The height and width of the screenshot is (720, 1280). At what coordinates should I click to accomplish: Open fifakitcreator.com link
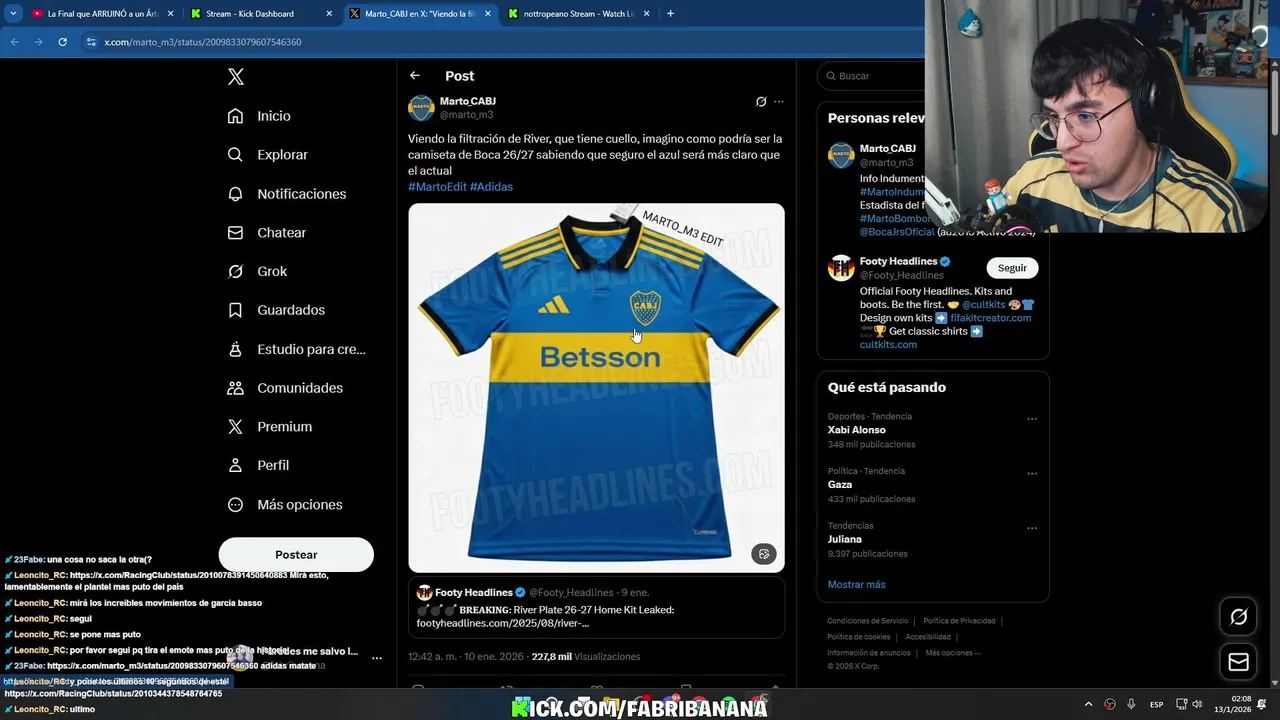(990, 318)
